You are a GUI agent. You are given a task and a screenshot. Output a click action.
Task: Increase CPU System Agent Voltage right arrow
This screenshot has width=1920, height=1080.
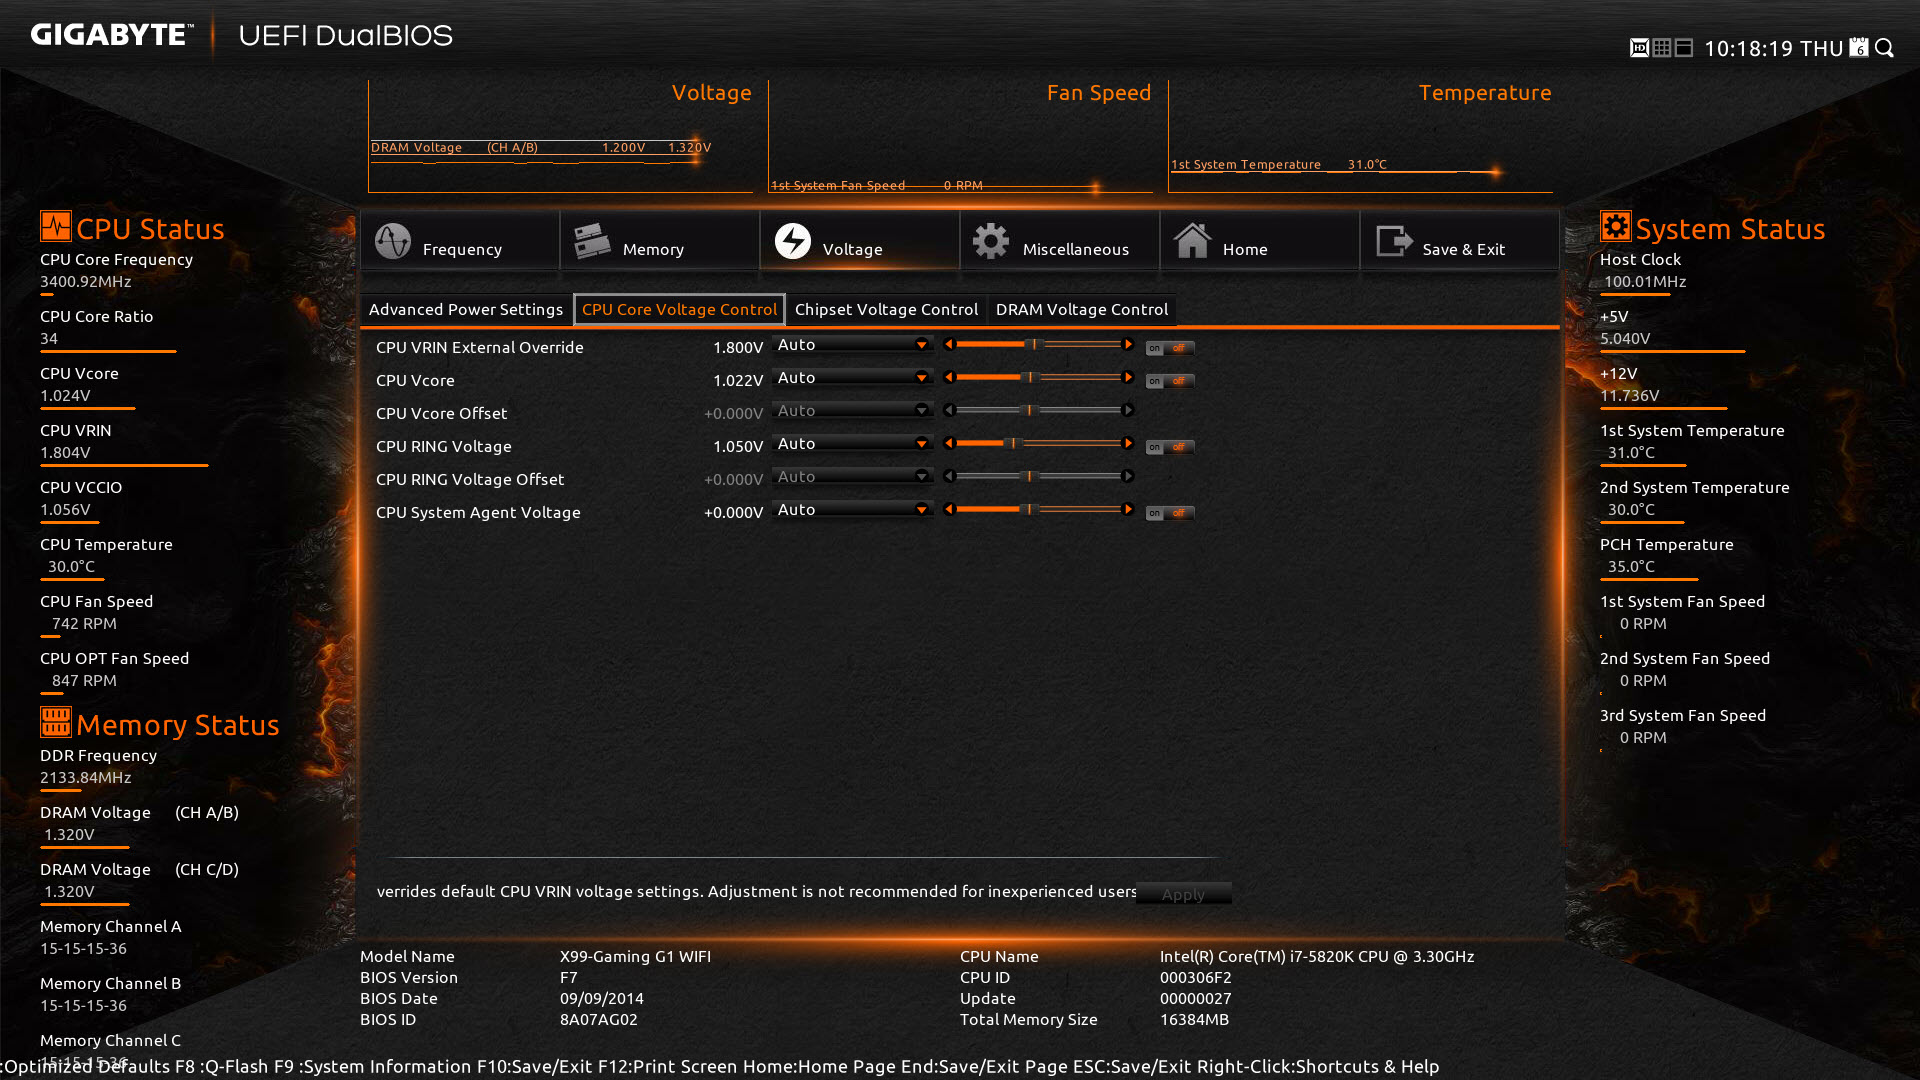(1128, 510)
